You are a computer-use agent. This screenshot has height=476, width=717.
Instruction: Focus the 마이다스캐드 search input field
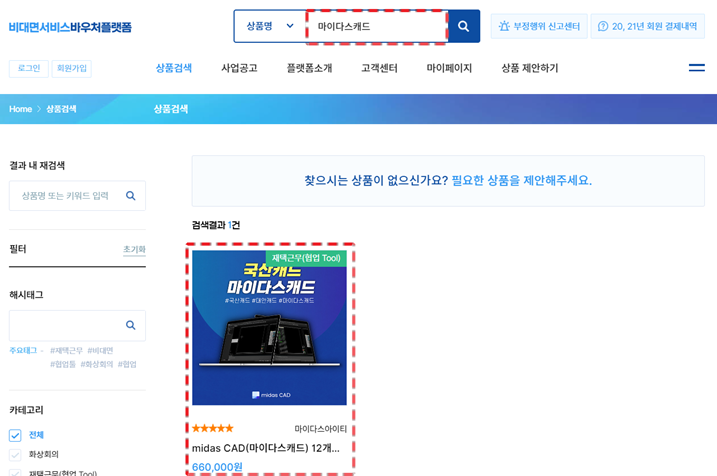click(377, 27)
